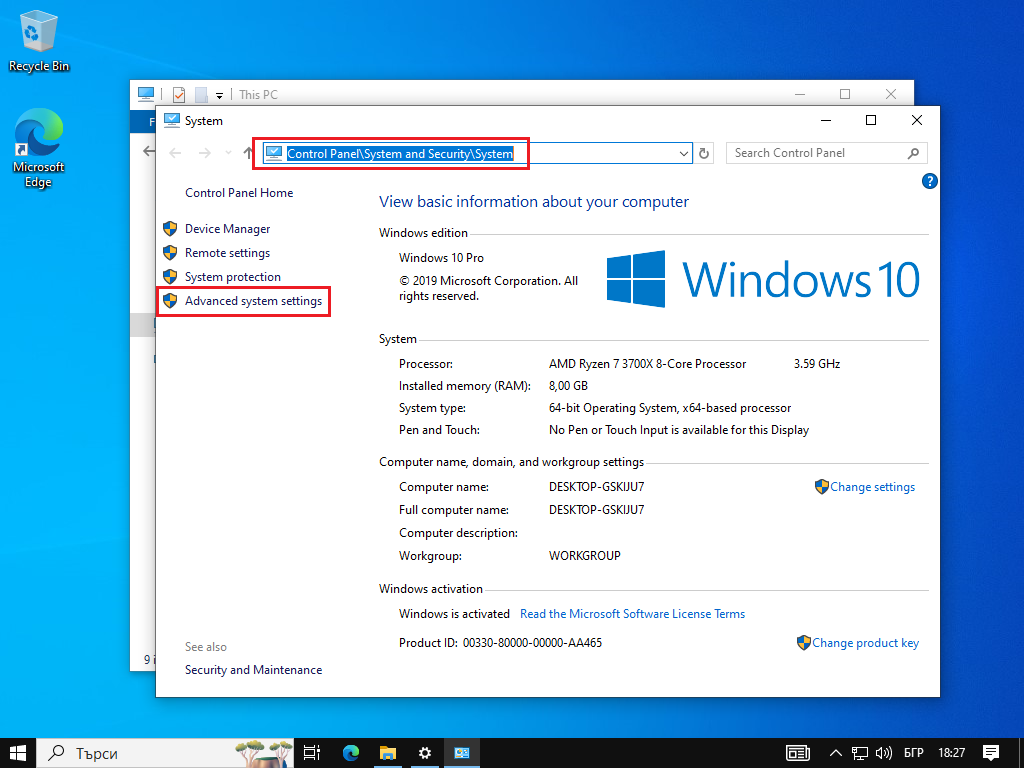Click the help question mark icon

(929, 181)
